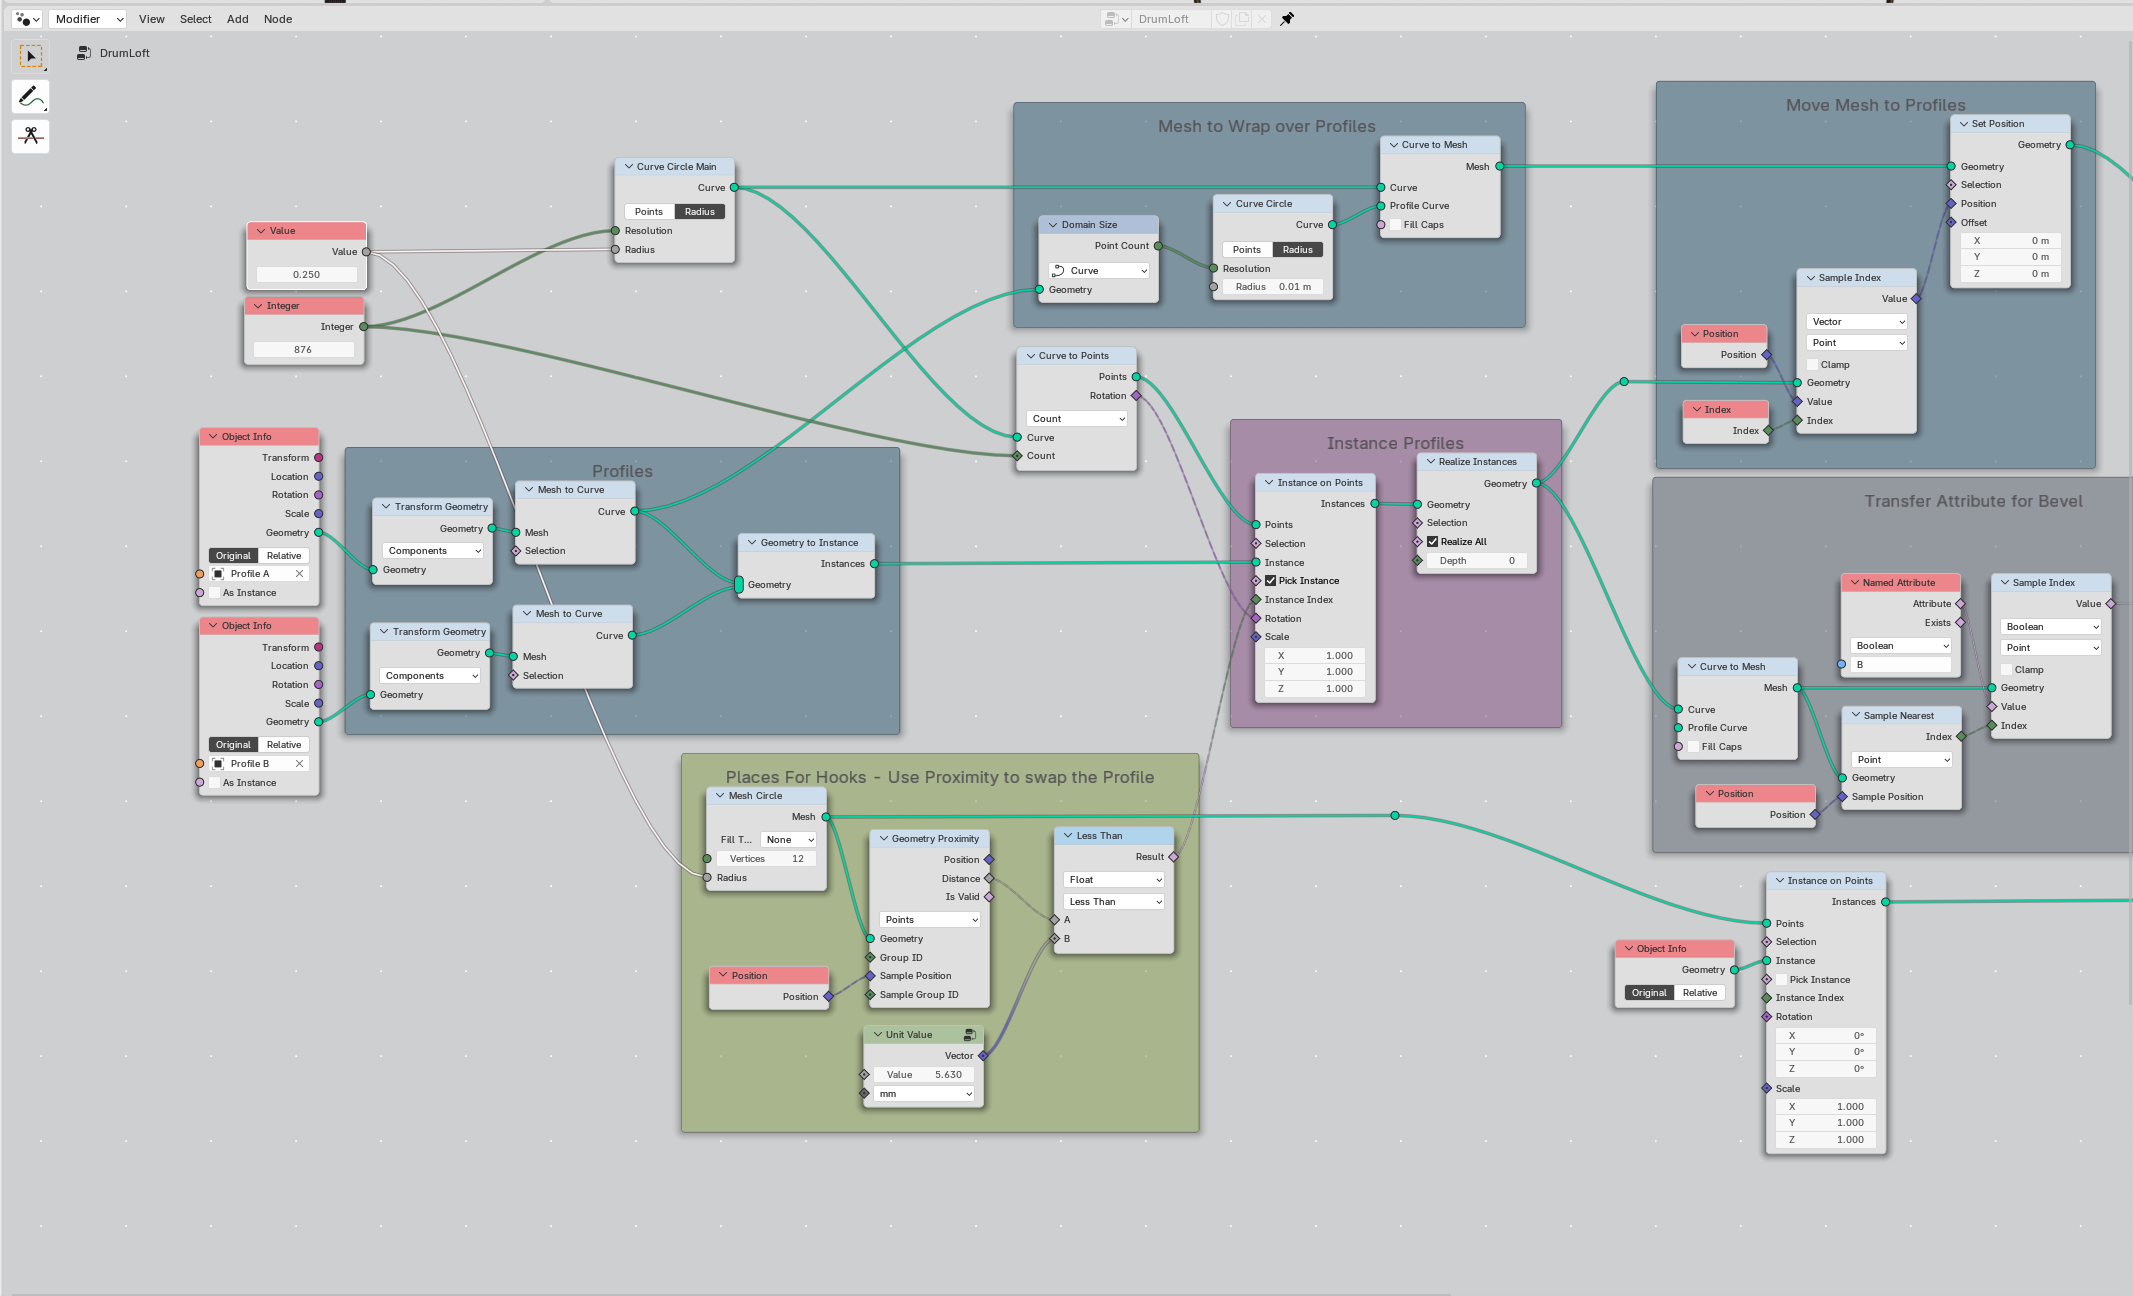This screenshot has width=2133, height=1296.
Task: Toggle the Pick Instance checkbox in Instance Profiles
Action: pyautogui.click(x=1271, y=581)
